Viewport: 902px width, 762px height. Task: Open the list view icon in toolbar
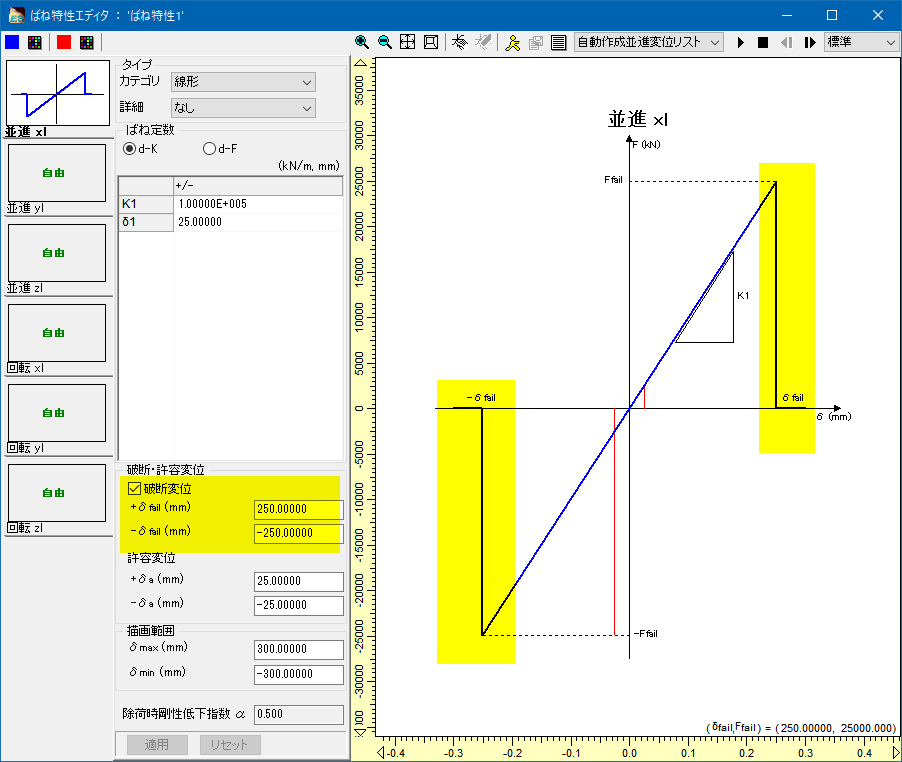pos(559,42)
